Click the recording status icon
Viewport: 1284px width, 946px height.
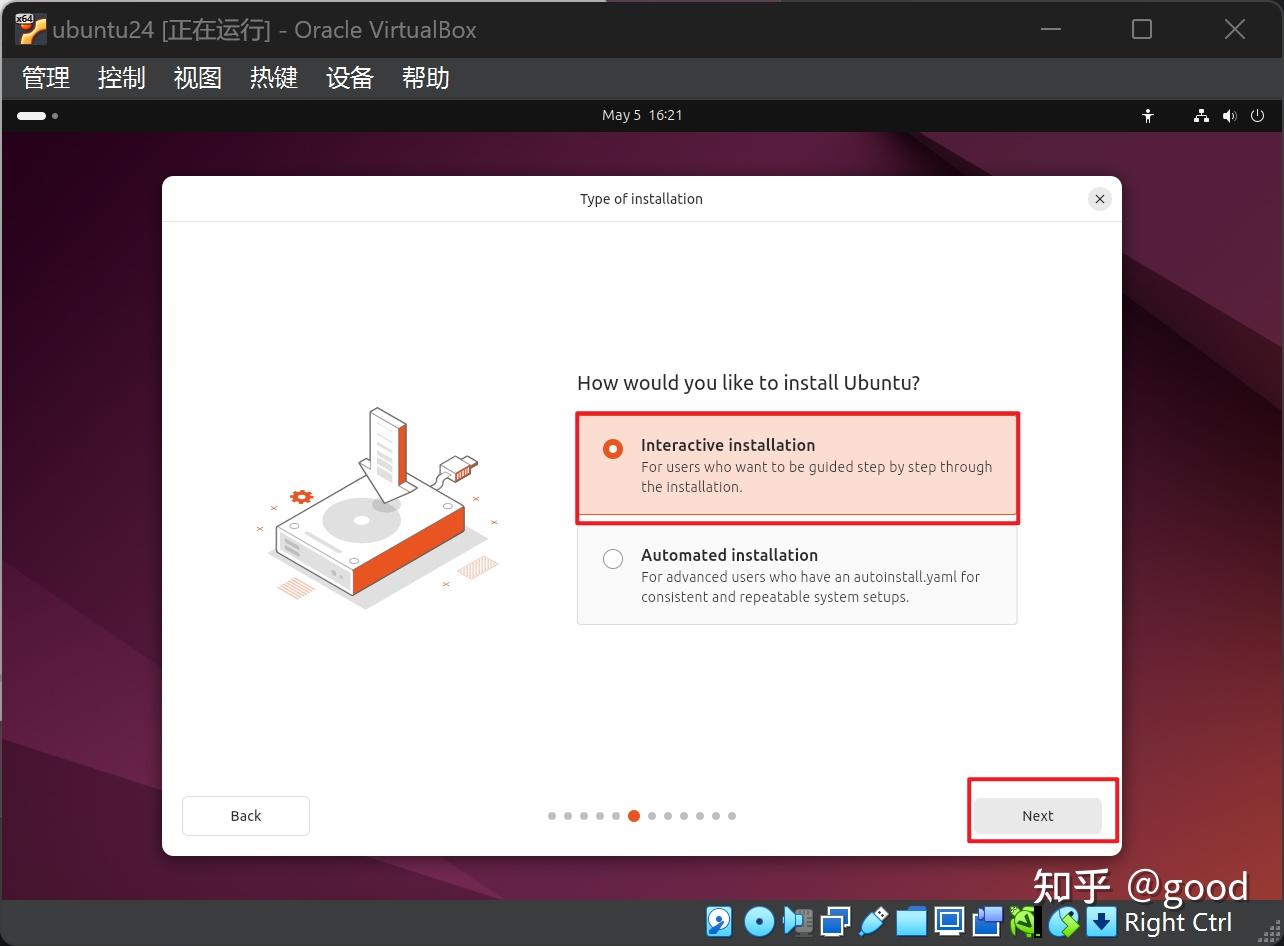(x=986, y=921)
